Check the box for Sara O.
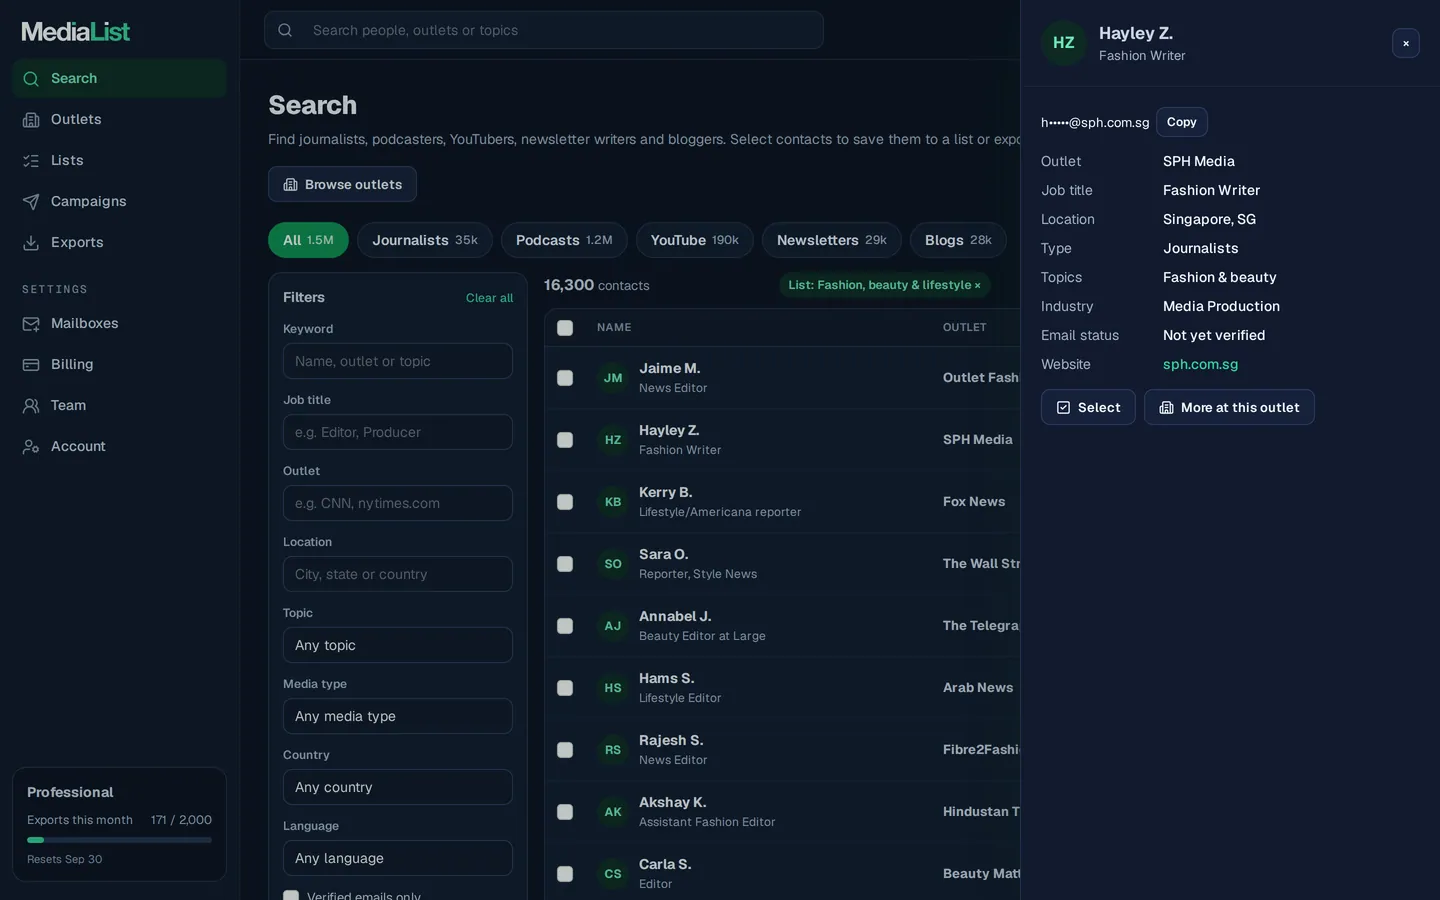This screenshot has height=900, width=1440. (x=565, y=564)
